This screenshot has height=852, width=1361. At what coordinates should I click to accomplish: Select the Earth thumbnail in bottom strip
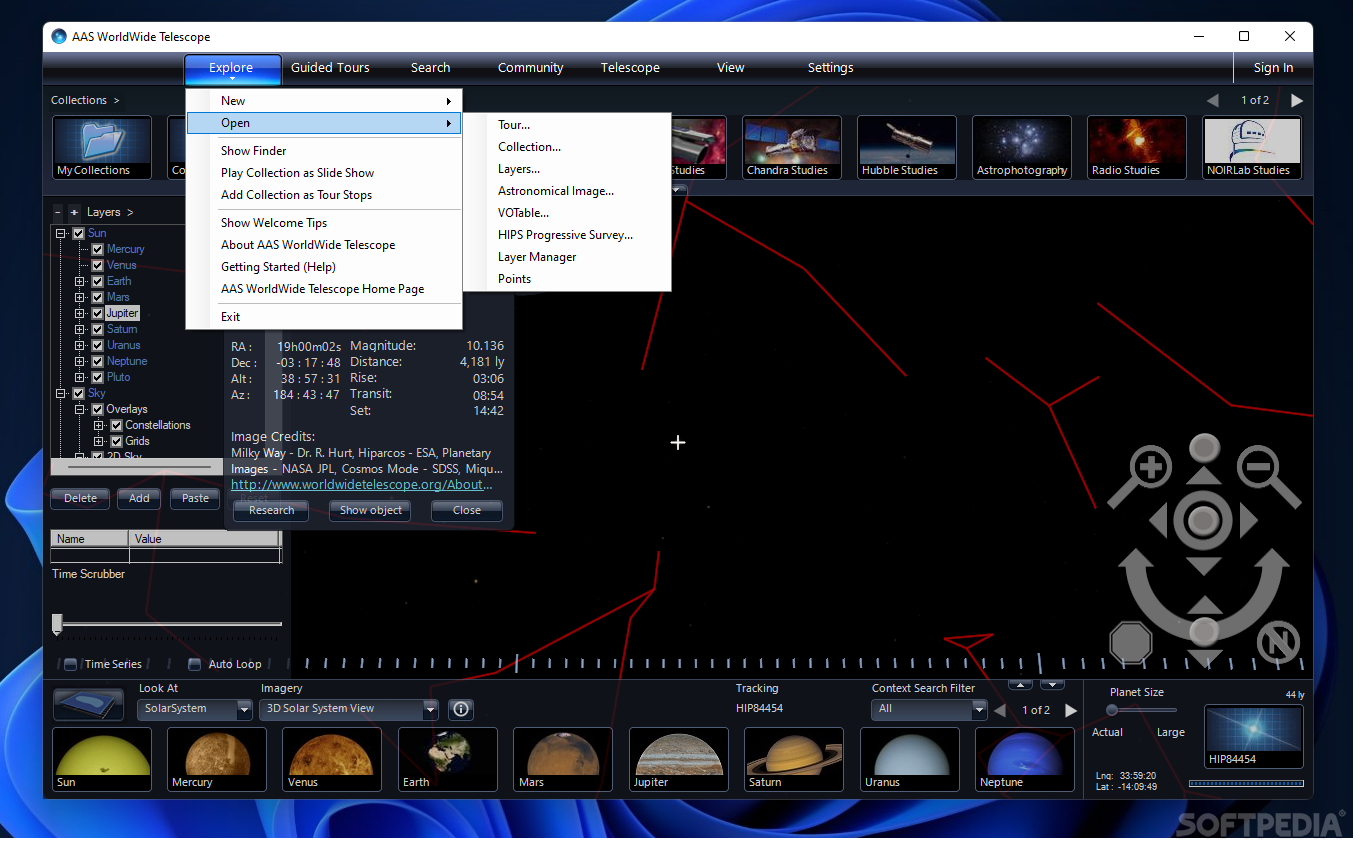448,759
